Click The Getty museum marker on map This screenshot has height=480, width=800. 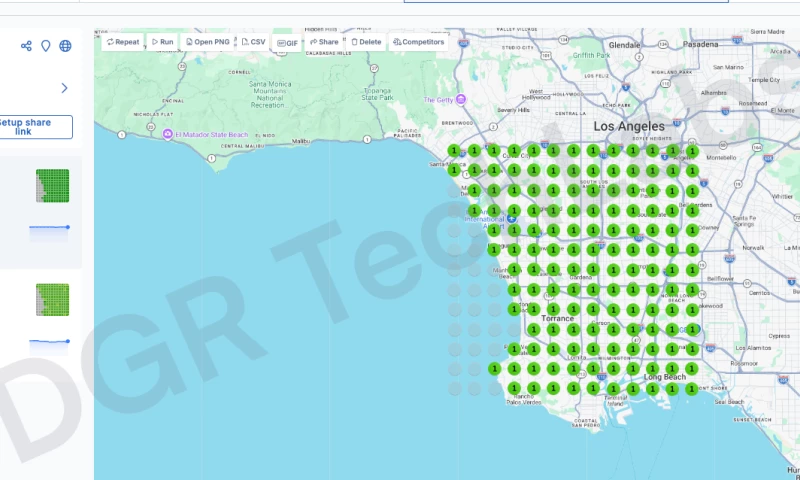pyautogui.click(x=461, y=99)
